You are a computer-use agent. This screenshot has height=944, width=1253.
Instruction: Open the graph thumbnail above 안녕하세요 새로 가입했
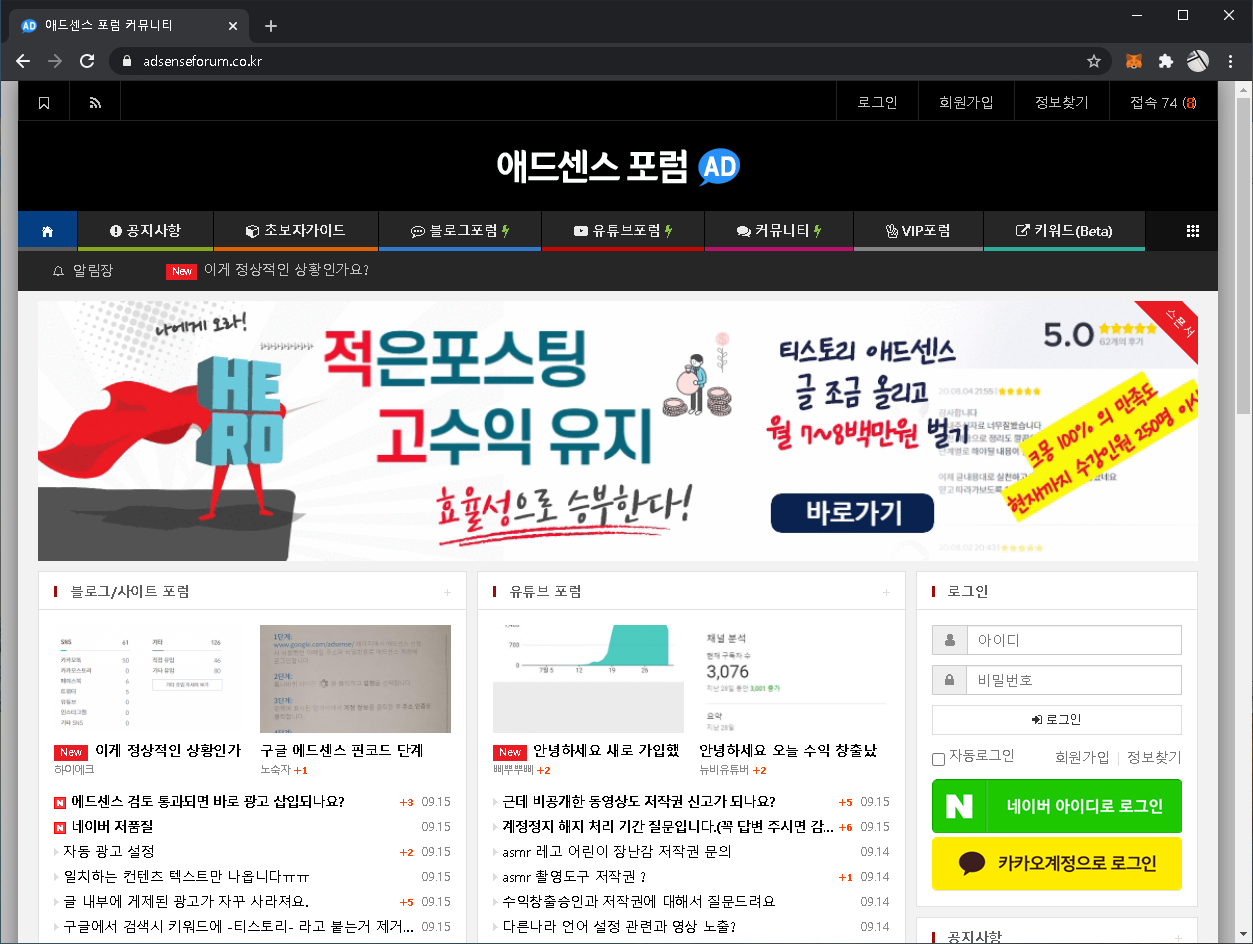coord(588,679)
